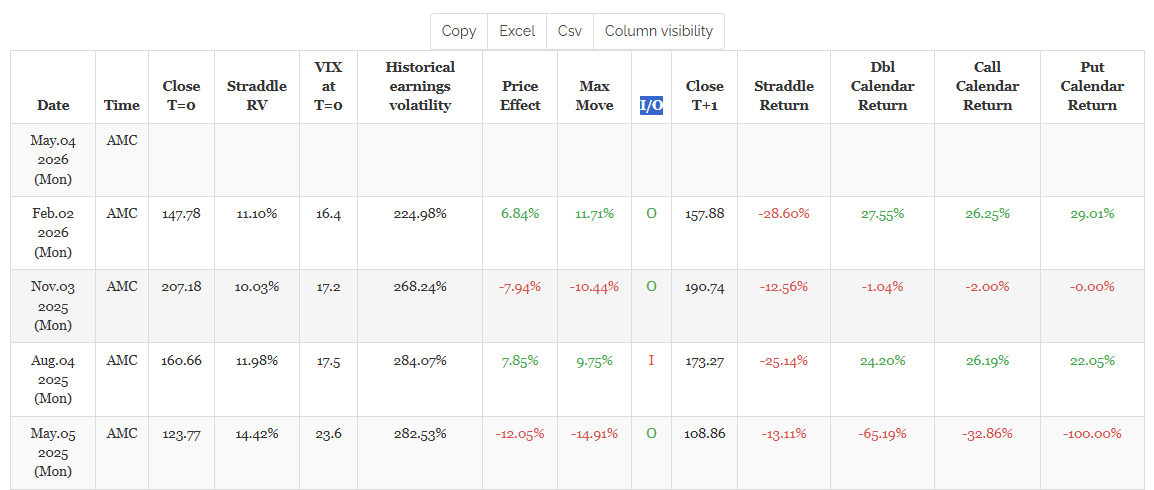Viewport: 1154px width, 490px height.
Task: Open the Column visibility dropdown
Action: pos(659,31)
